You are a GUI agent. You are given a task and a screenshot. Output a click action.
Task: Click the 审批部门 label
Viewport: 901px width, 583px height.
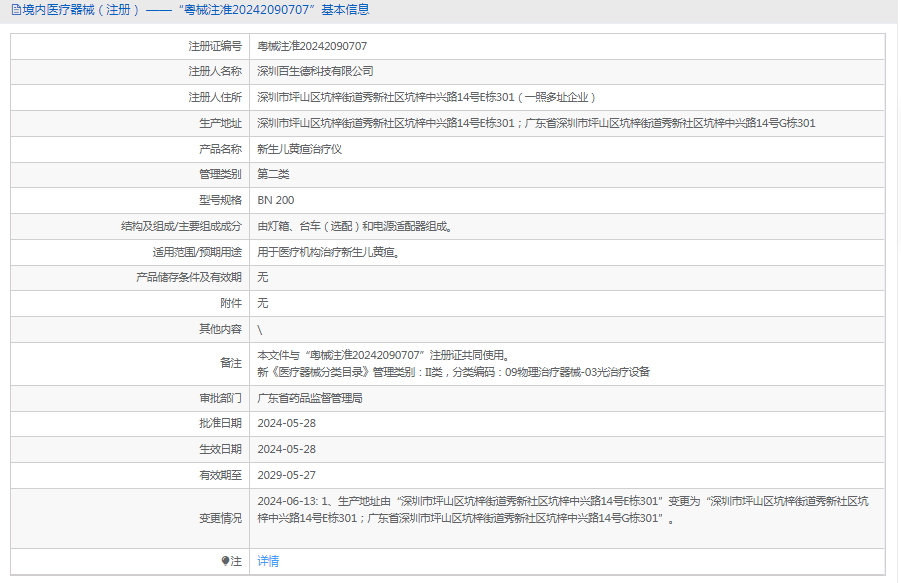pyautogui.click(x=221, y=398)
